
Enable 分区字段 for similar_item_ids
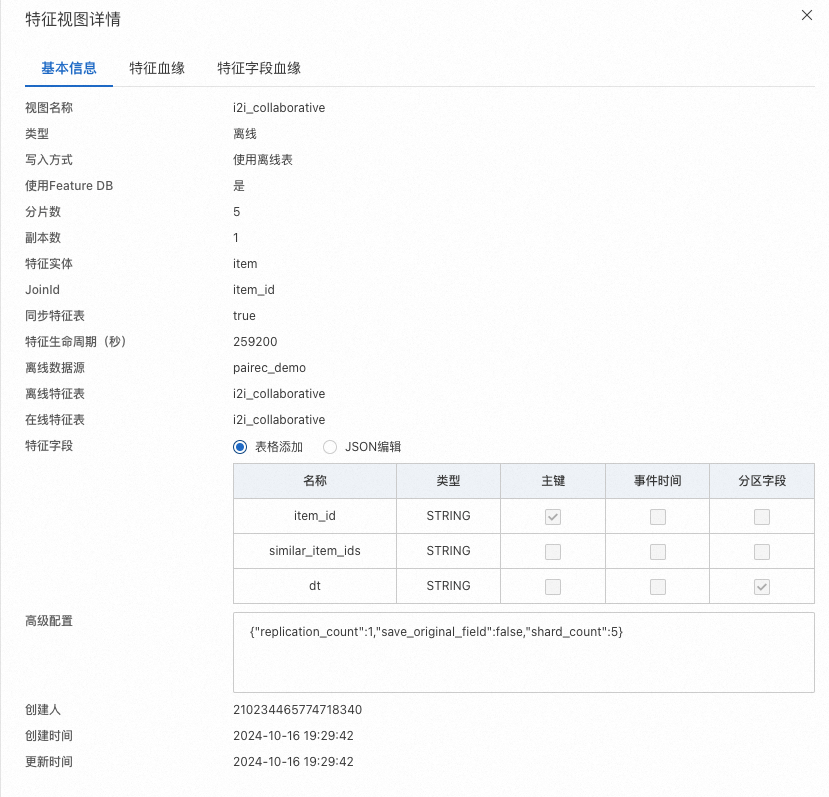click(x=761, y=551)
